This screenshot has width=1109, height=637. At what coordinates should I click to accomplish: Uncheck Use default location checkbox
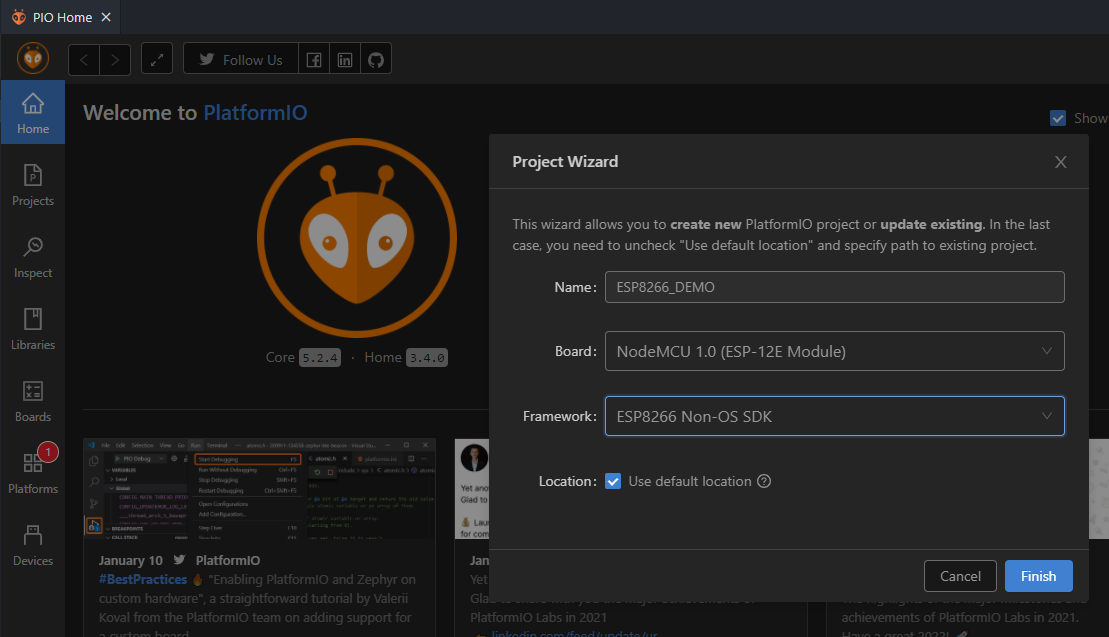coord(613,481)
